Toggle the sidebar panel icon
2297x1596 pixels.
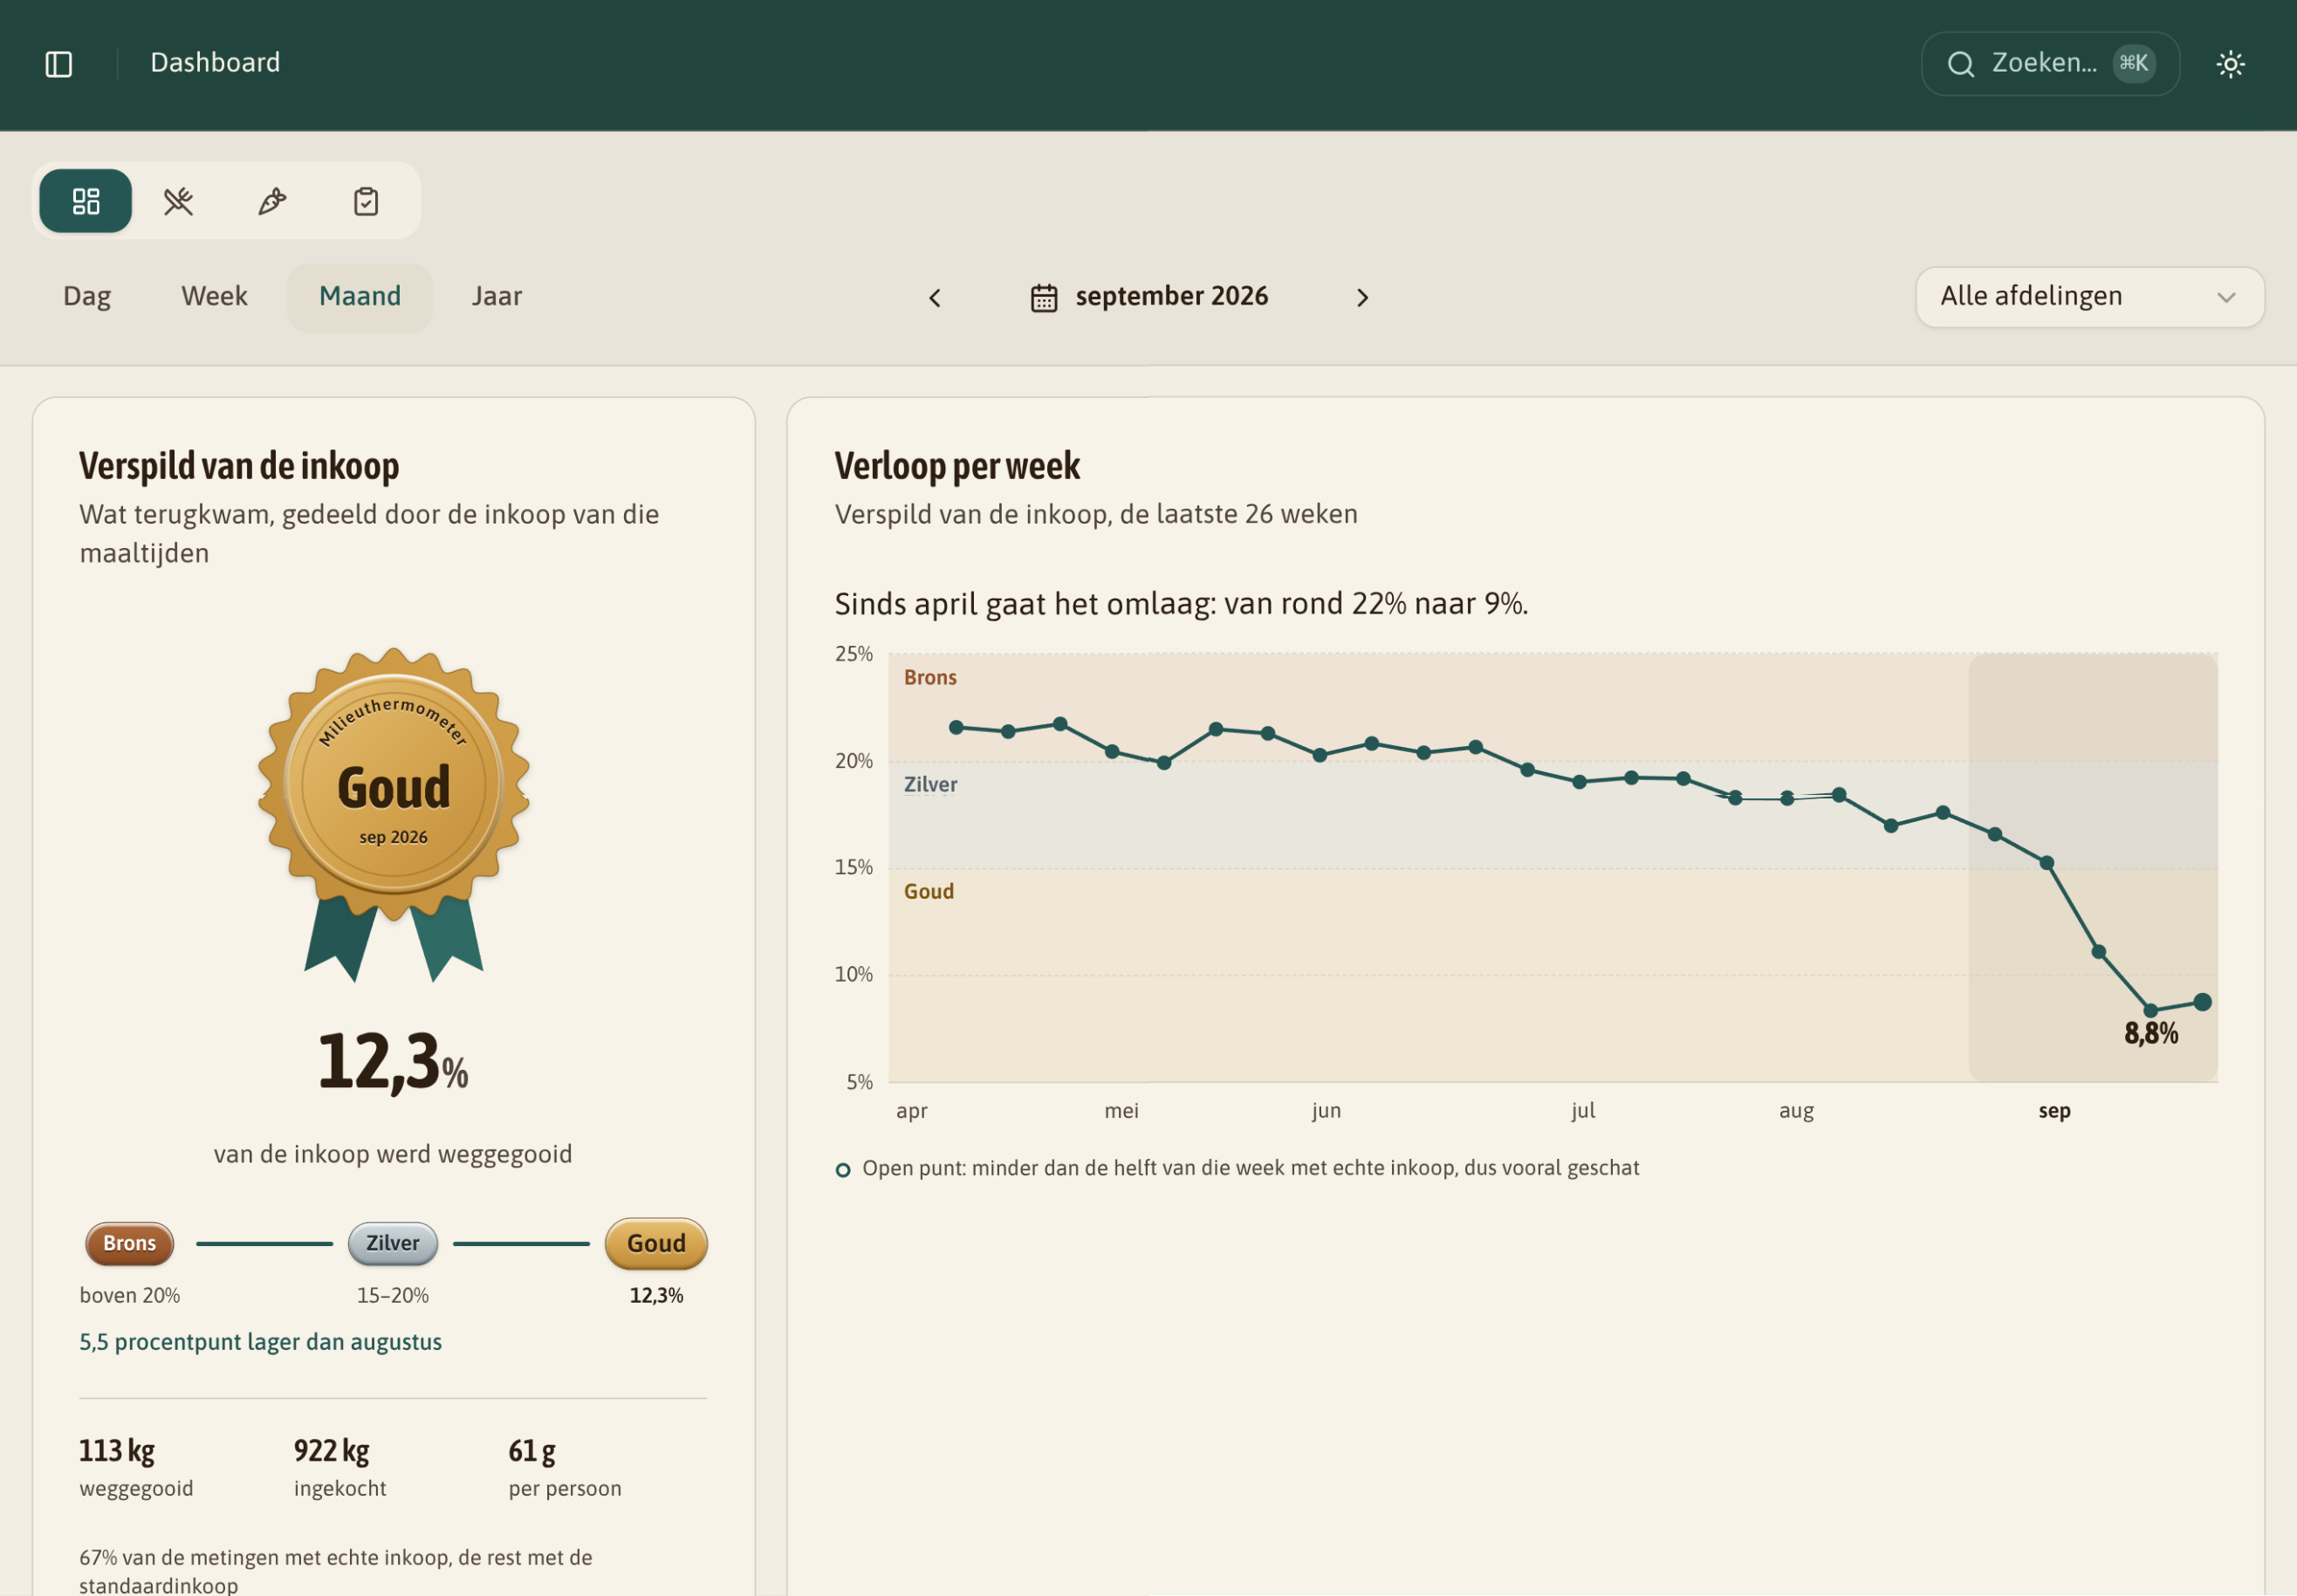tap(59, 64)
